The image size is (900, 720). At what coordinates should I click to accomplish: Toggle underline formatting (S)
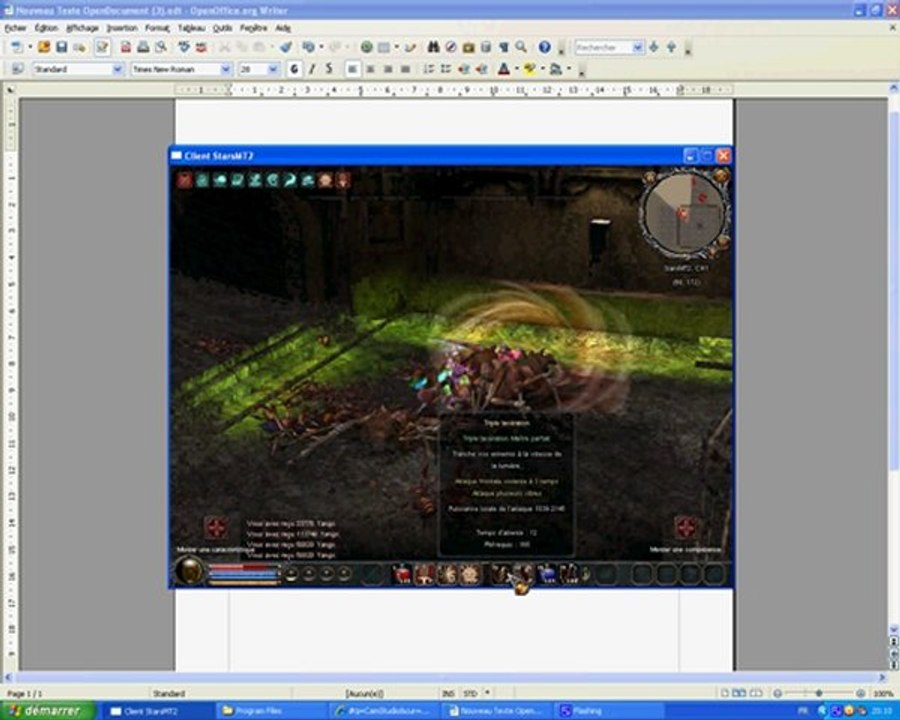[329, 69]
